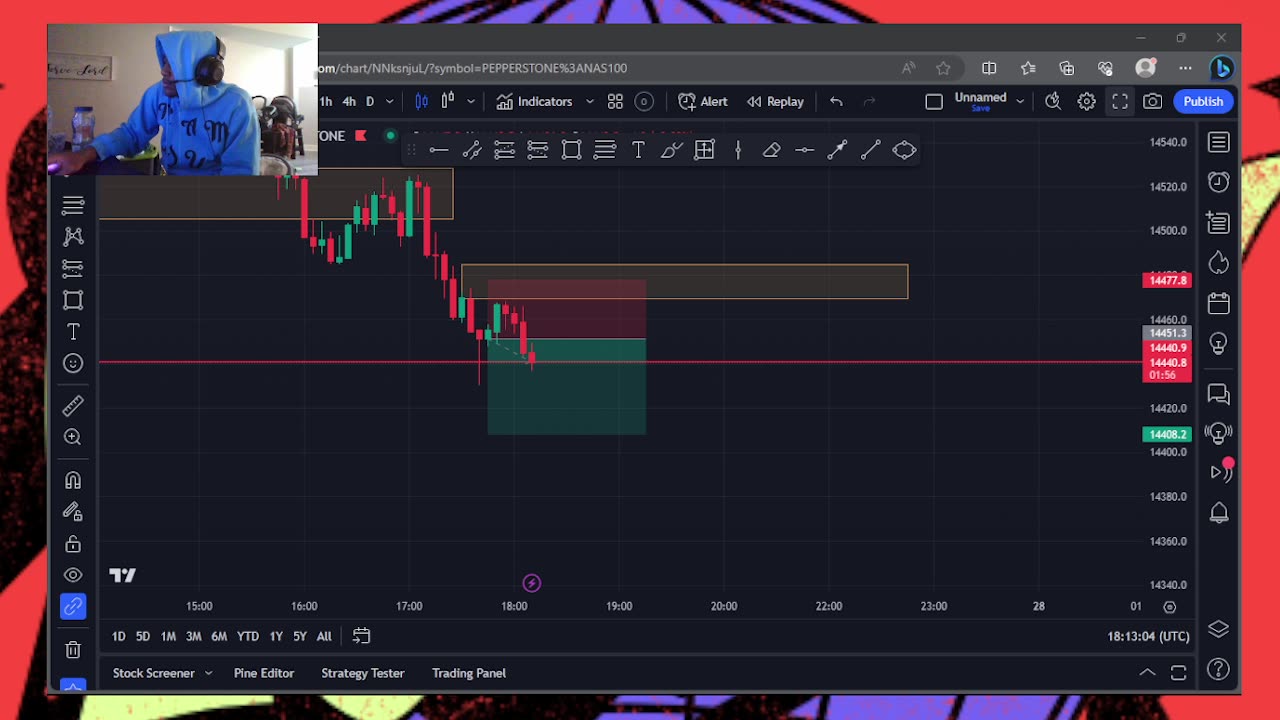1280x720 pixels.
Task: Select the ruler measure tool
Action: (73, 405)
